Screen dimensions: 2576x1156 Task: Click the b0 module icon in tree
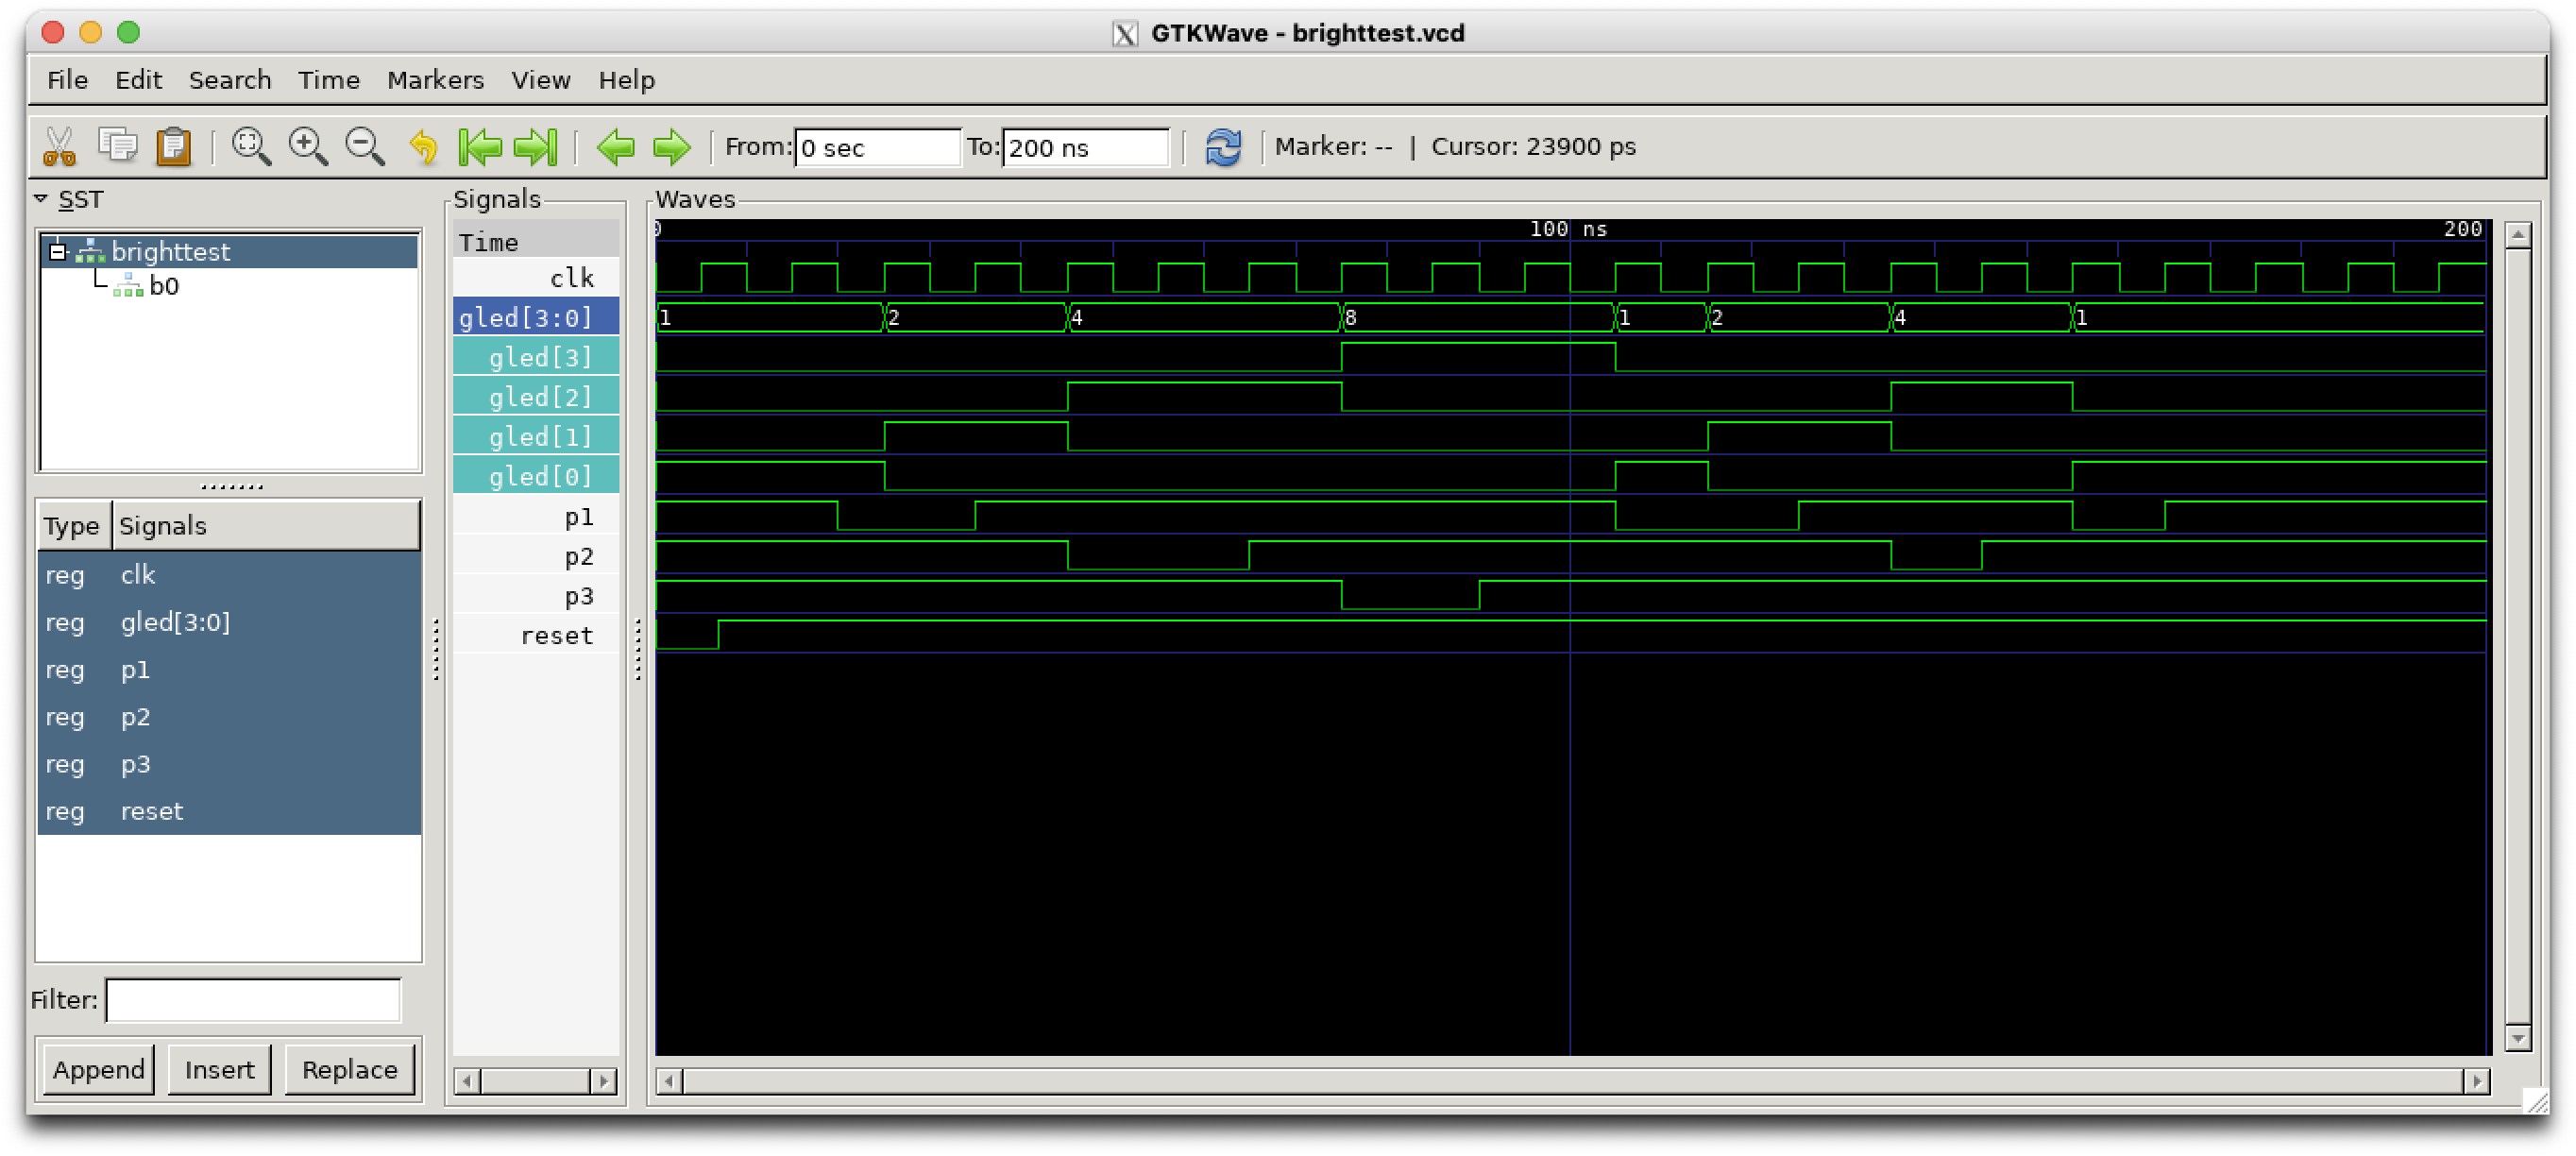pyautogui.click(x=128, y=286)
